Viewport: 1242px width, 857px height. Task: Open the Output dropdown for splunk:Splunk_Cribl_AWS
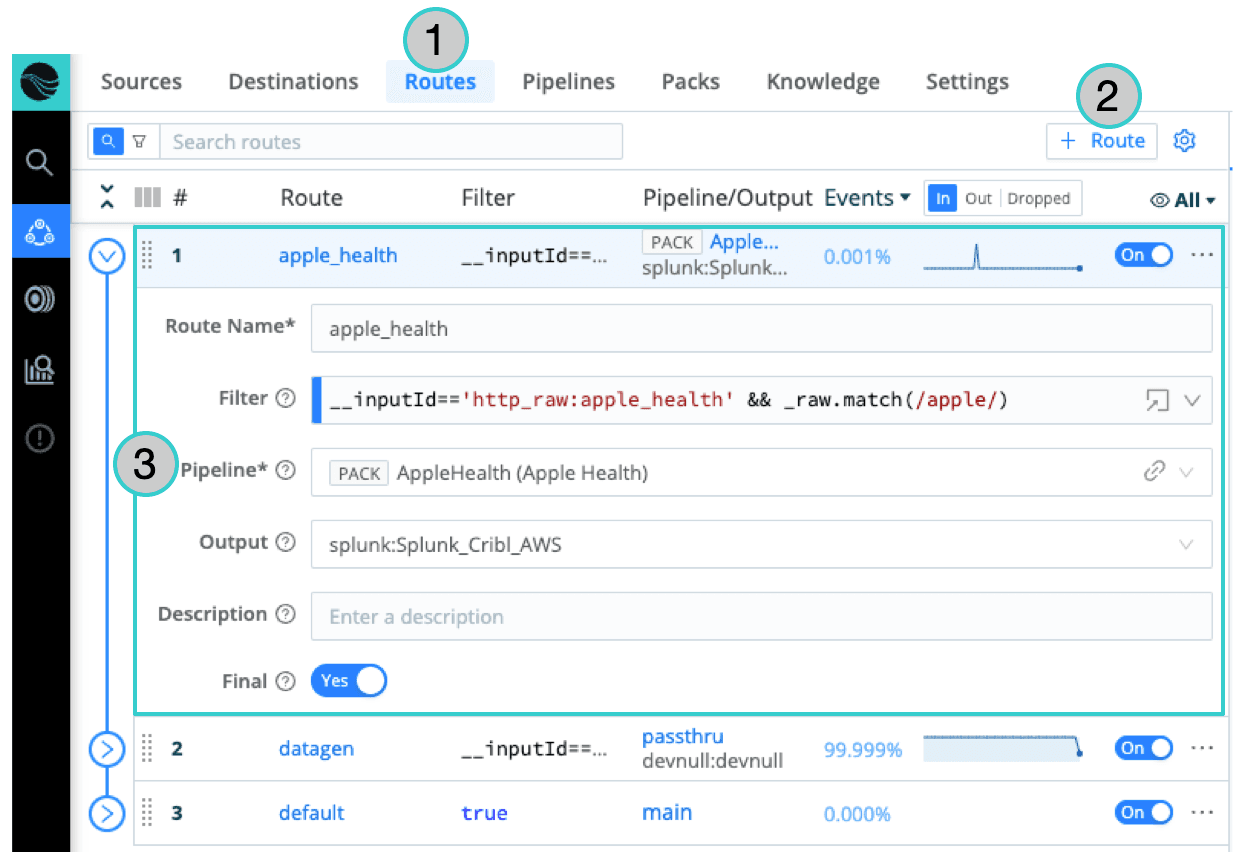[x=1186, y=545]
